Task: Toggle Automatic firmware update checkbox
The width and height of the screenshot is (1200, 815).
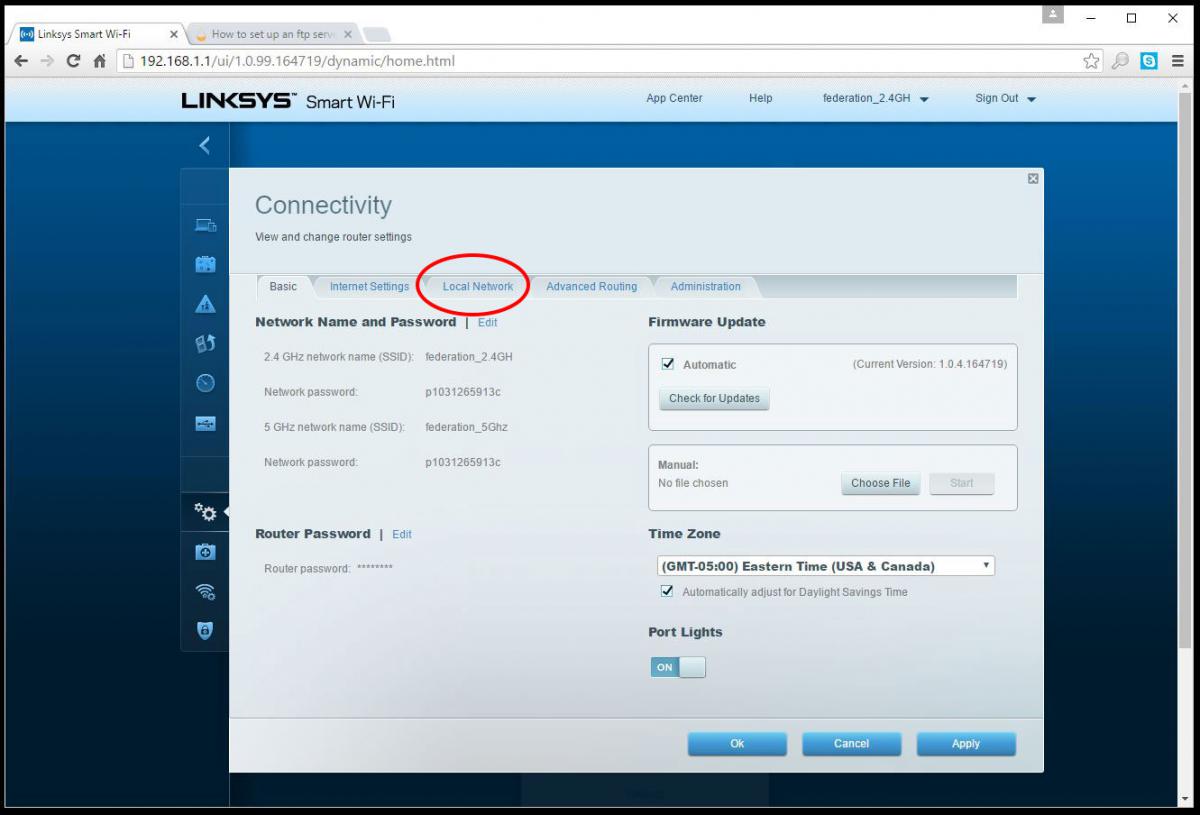Action: [x=668, y=364]
